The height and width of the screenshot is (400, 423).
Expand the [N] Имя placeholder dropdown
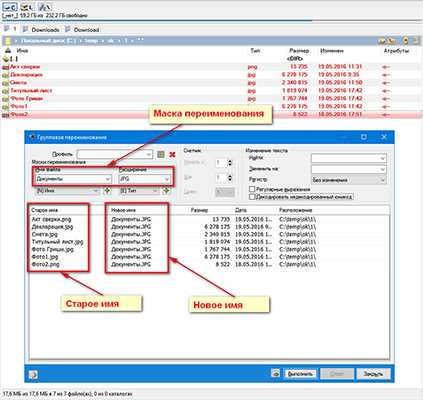pyautogui.click(x=96, y=191)
